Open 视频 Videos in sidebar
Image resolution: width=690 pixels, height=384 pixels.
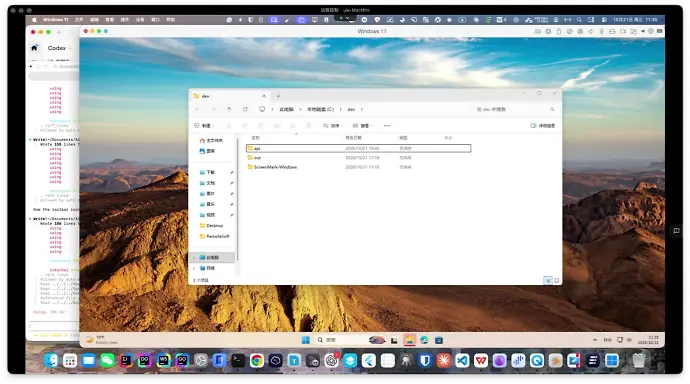click(x=207, y=215)
